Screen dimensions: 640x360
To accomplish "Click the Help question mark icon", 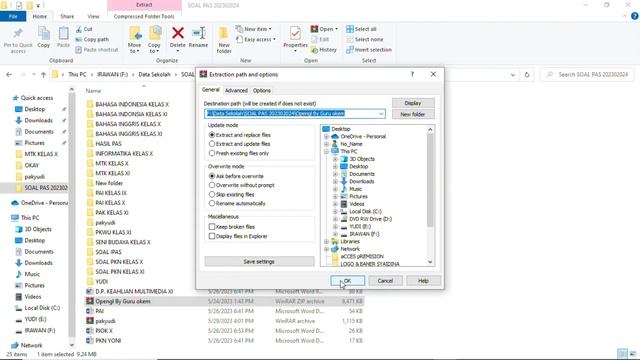I will pyautogui.click(x=634, y=16).
